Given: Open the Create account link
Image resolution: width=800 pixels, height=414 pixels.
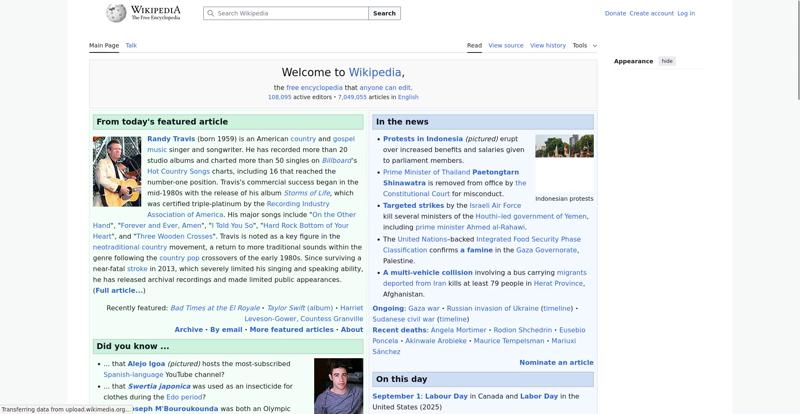Looking at the screenshot, I should point(652,13).
